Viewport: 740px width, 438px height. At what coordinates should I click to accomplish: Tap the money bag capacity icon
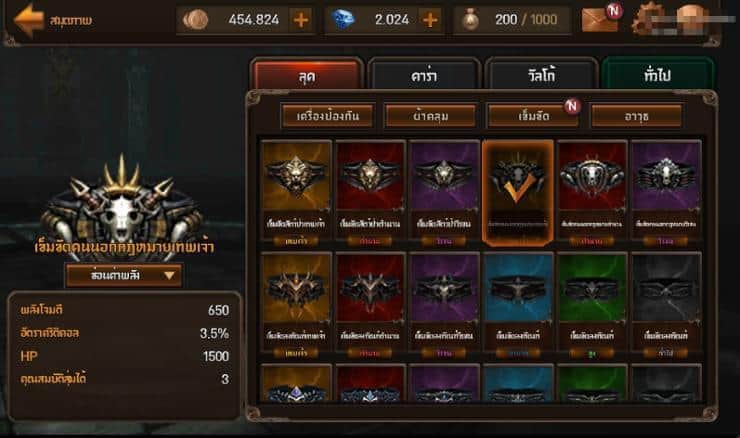click(x=470, y=20)
